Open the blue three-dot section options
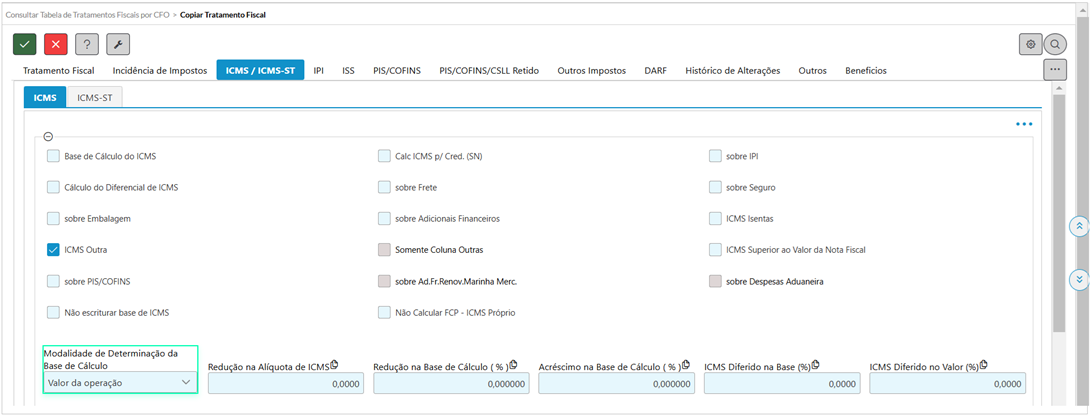 pyautogui.click(x=1023, y=125)
